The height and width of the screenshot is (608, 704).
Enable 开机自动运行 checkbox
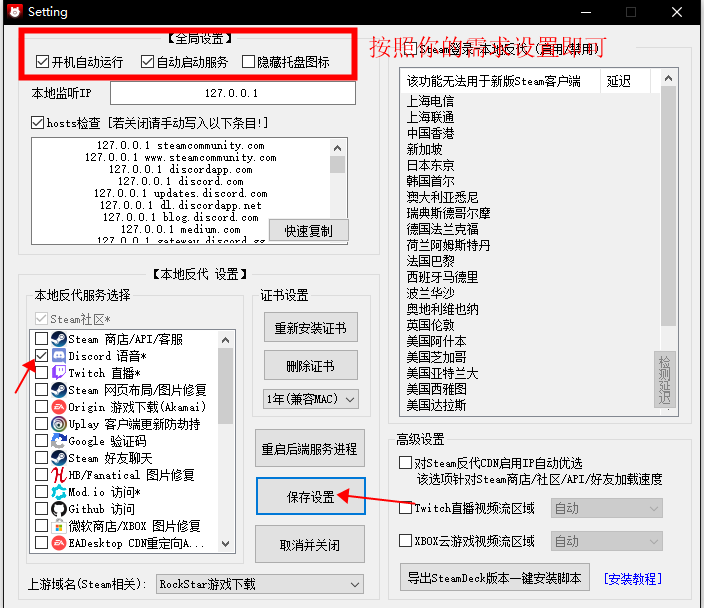pyautogui.click(x=42, y=62)
